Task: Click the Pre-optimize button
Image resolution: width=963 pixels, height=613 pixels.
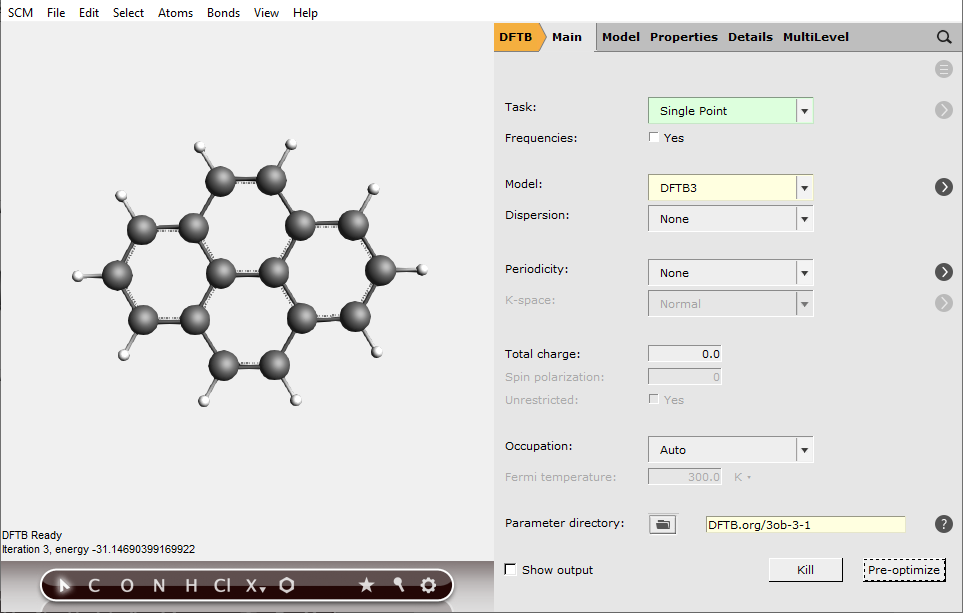Action: coord(904,569)
